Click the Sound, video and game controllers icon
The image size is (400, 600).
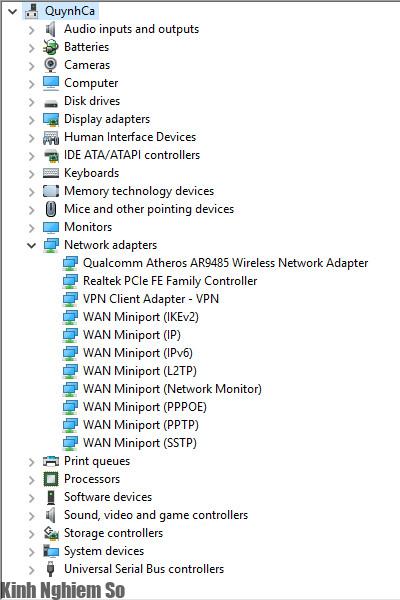tap(51, 515)
